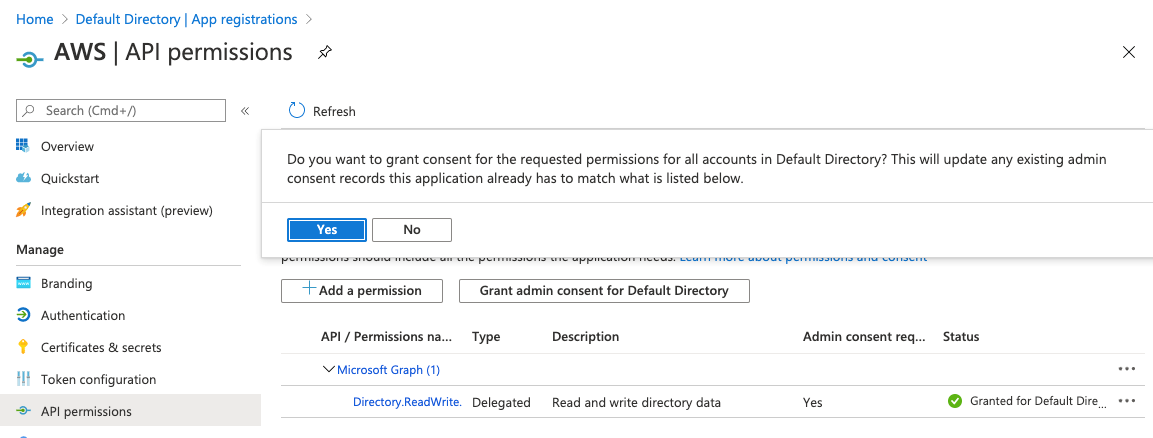Open more options for Directory.ReadWrite row

coord(1127,401)
